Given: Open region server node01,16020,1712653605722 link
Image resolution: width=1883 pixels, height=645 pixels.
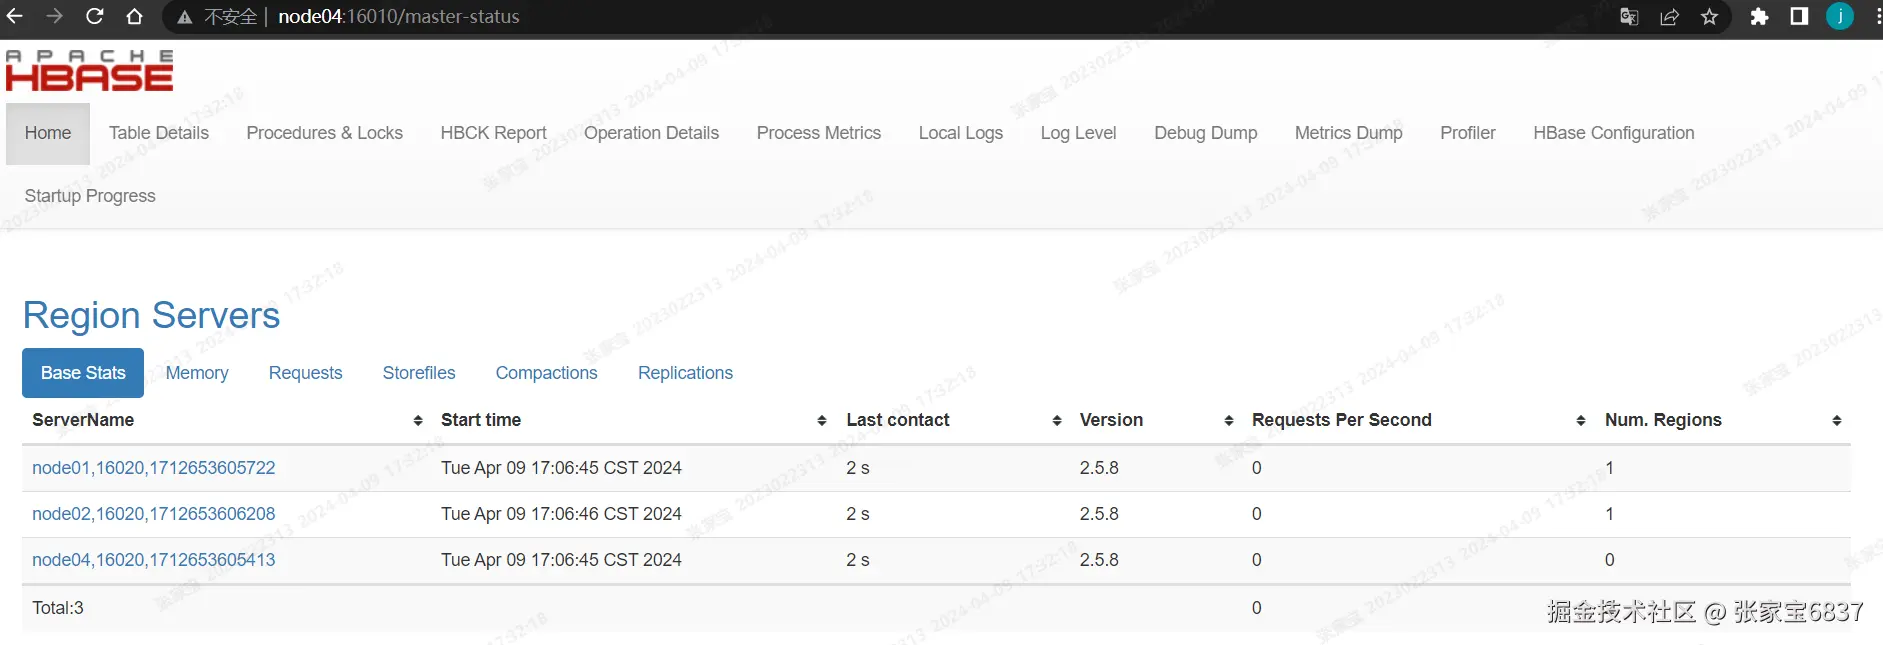Looking at the screenshot, I should 153,468.
